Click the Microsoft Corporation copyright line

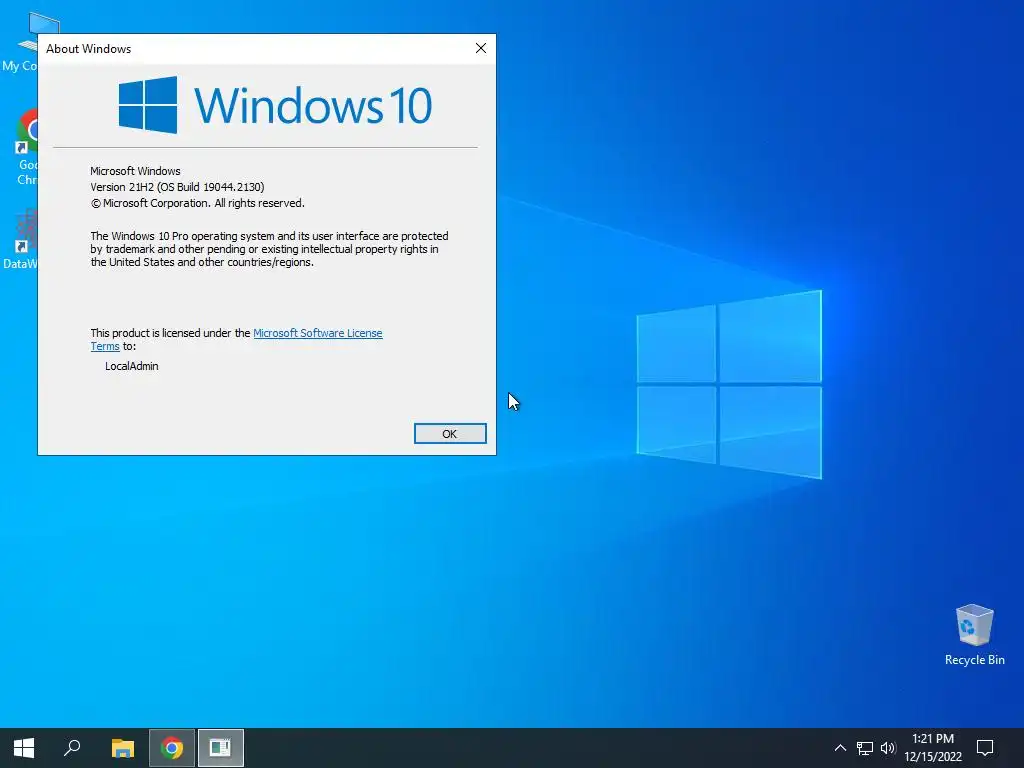pyautogui.click(x=197, y=203)
